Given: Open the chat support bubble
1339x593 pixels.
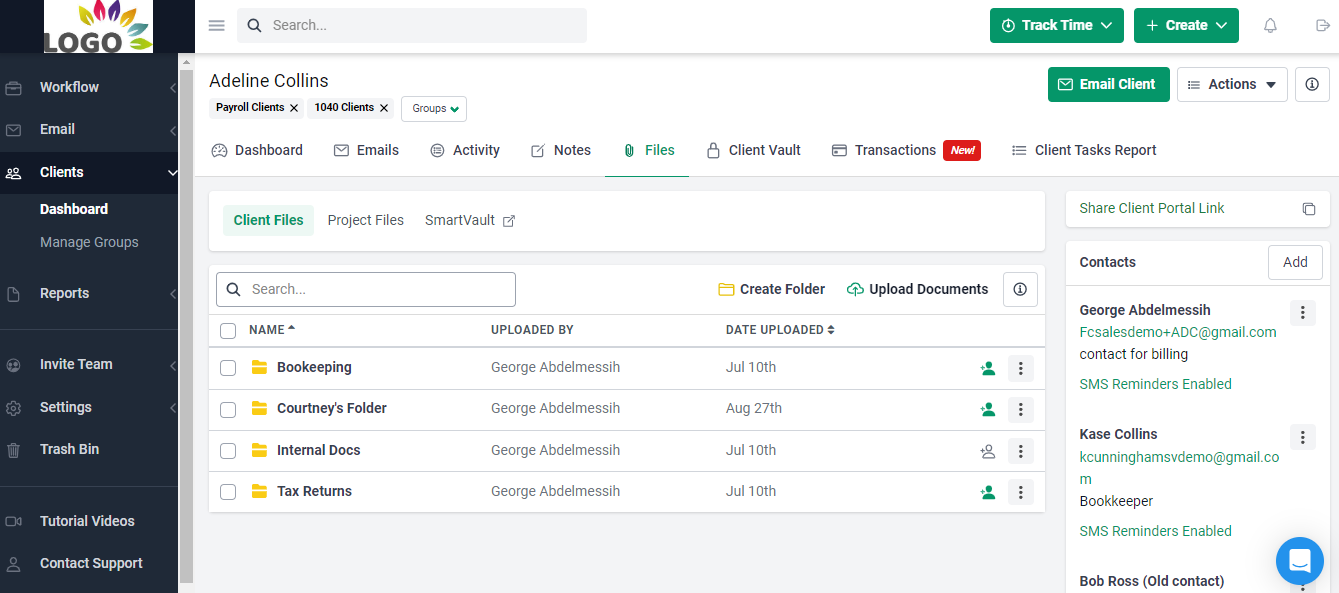Looking at the screenshot, I should coord(1300,561).
